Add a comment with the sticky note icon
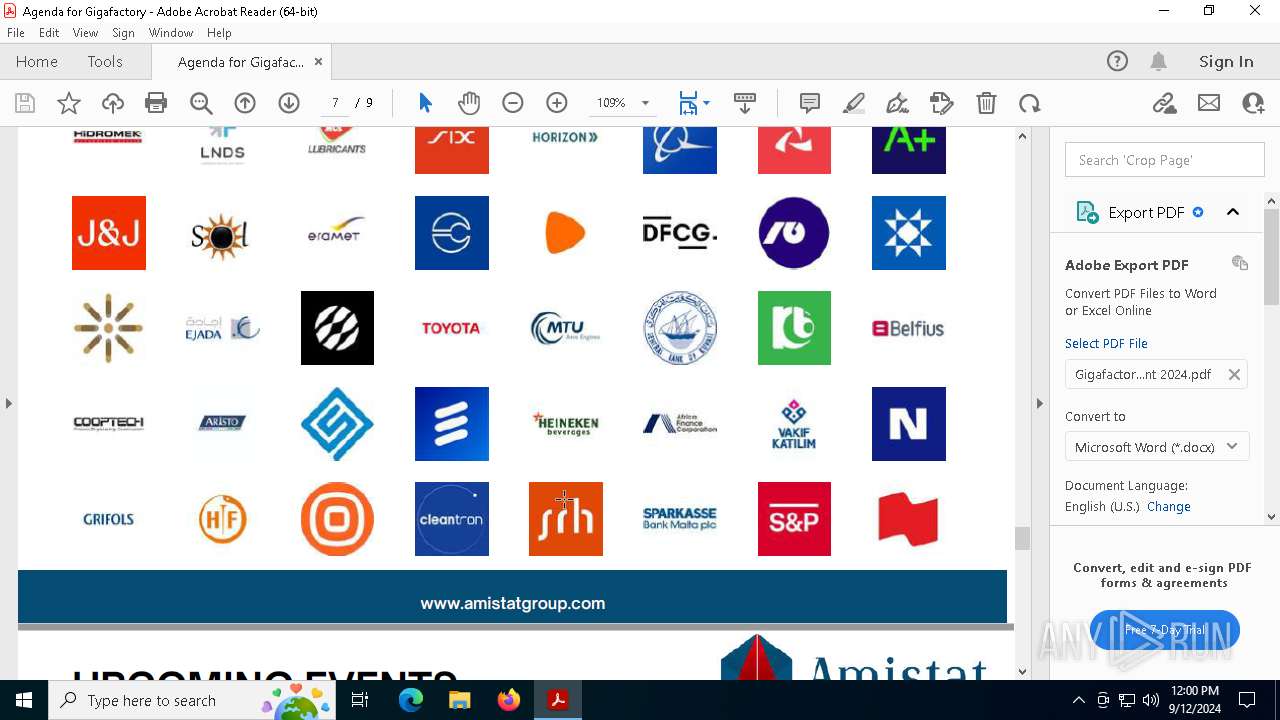The image size is (1280, 720). pos(810,103)
